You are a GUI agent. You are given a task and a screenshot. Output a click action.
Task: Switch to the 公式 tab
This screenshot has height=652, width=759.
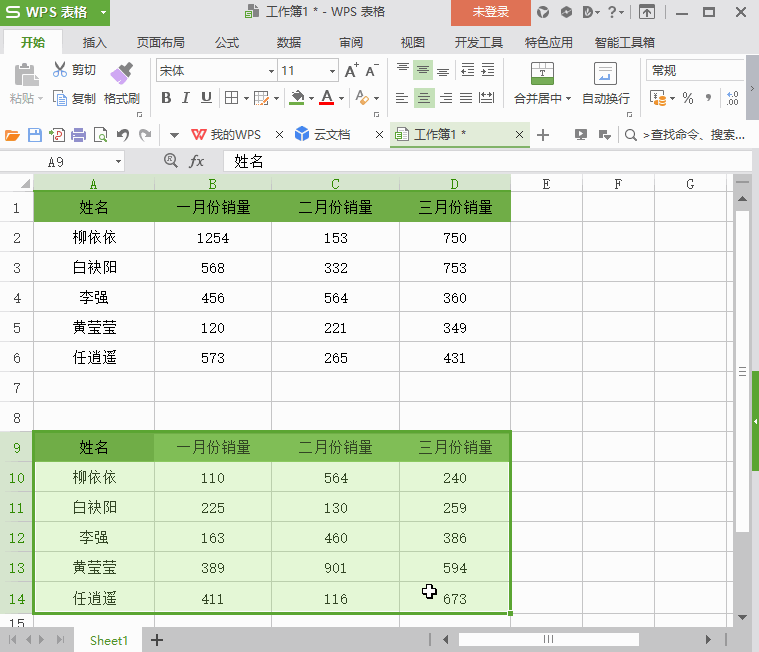[x=227, y=43]
